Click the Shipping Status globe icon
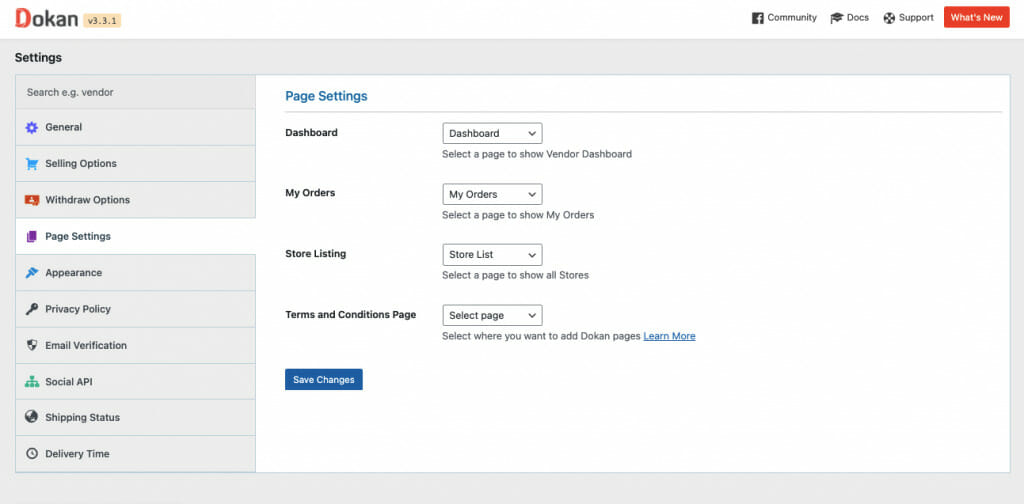 [31, 417]
